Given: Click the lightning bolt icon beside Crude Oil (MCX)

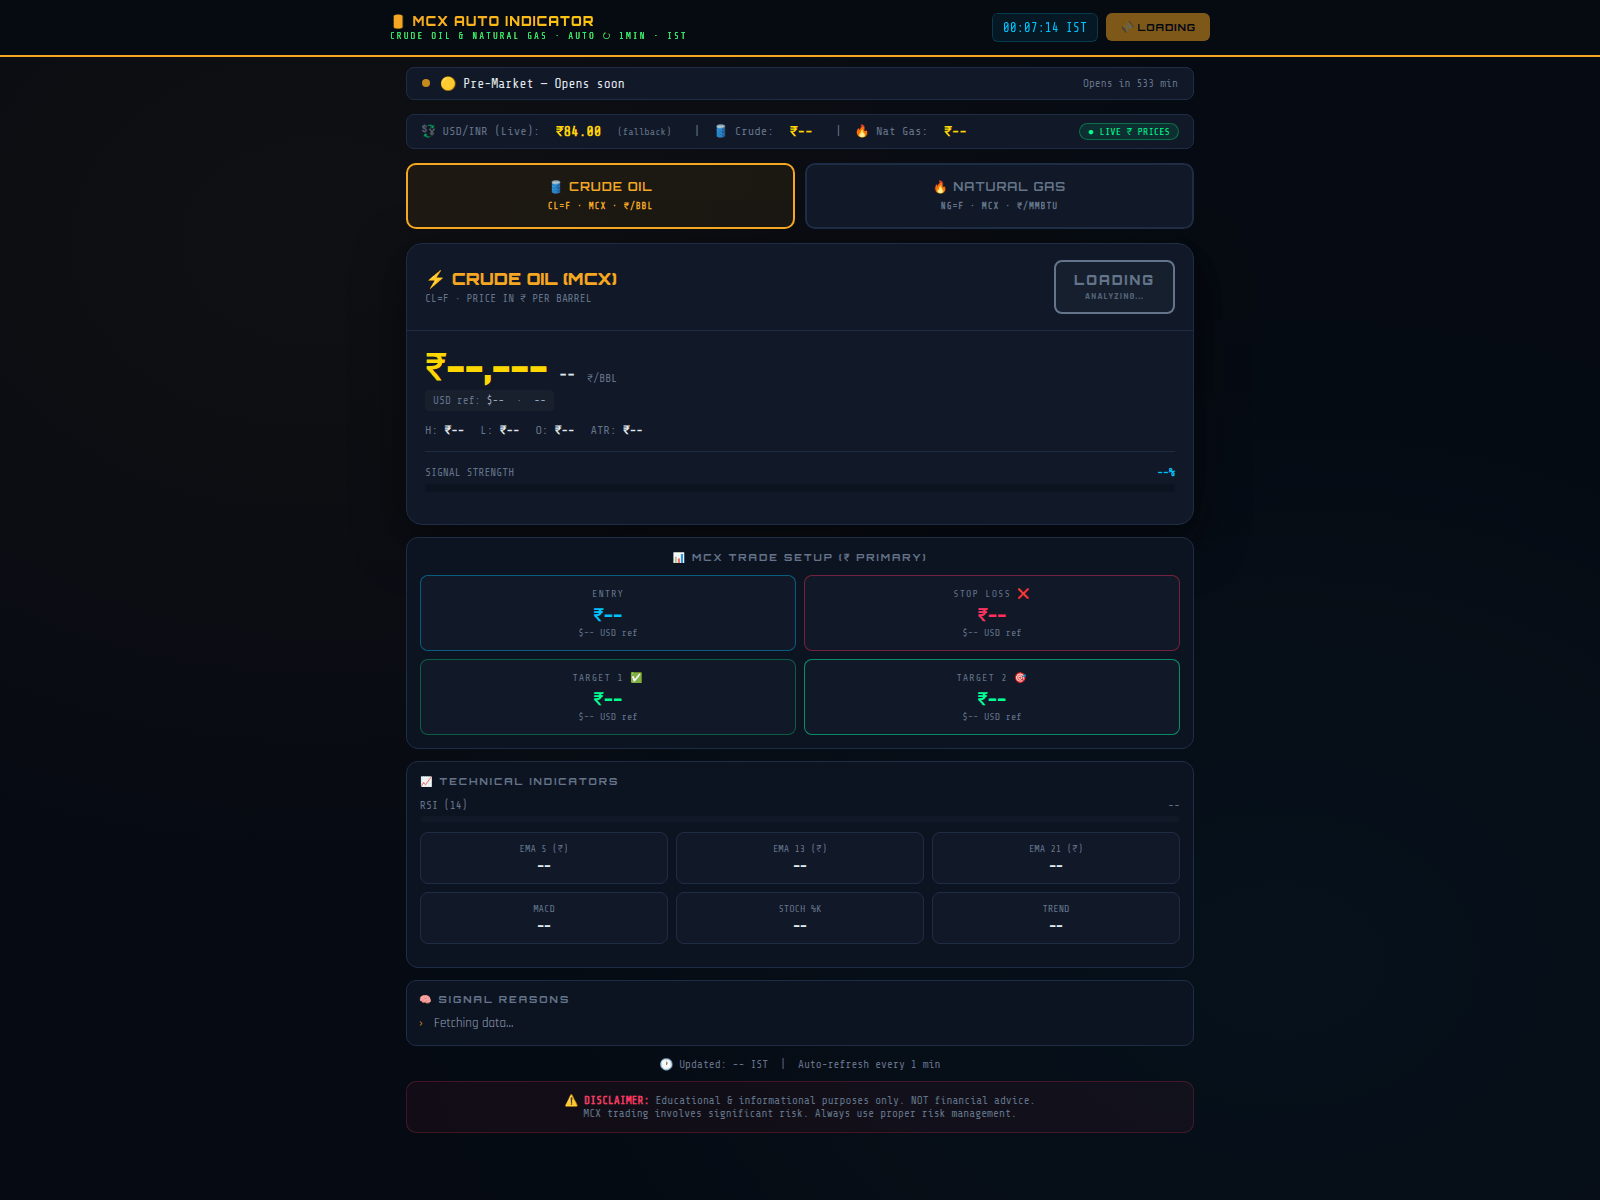Looking at the screenshot, I should tap(436, 279).
